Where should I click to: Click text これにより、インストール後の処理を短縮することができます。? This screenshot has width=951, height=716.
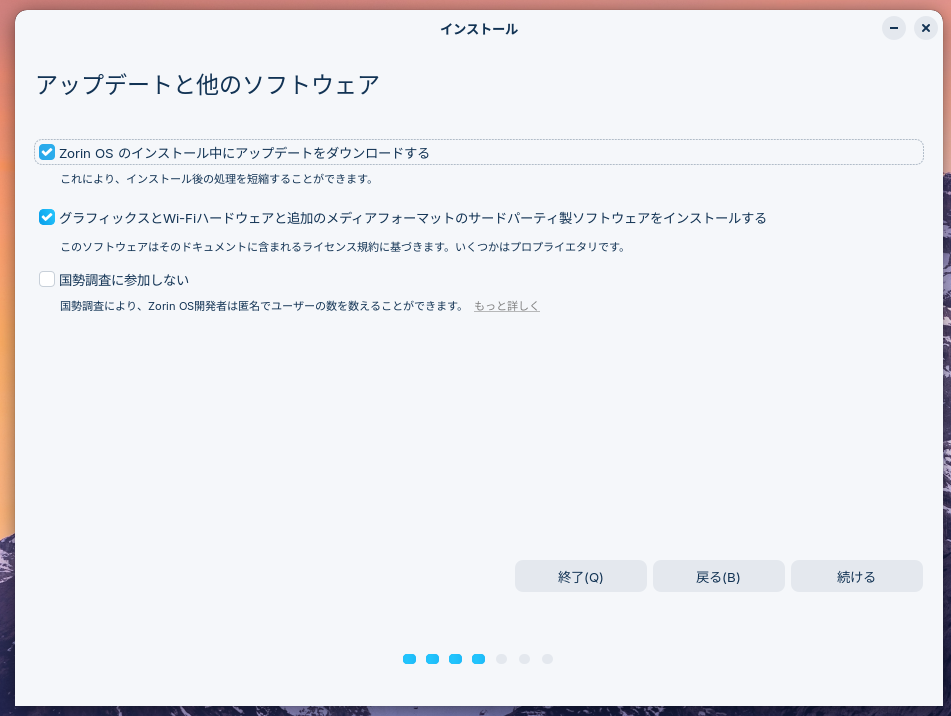(217, 179)
